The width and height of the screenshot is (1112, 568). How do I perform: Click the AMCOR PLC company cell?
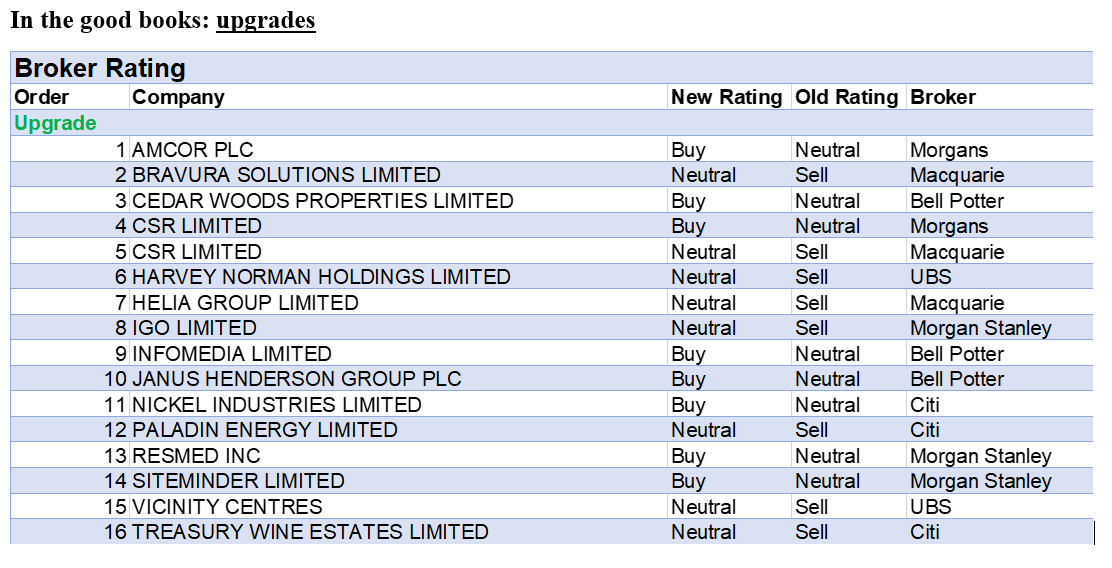(x=193, y=150)
